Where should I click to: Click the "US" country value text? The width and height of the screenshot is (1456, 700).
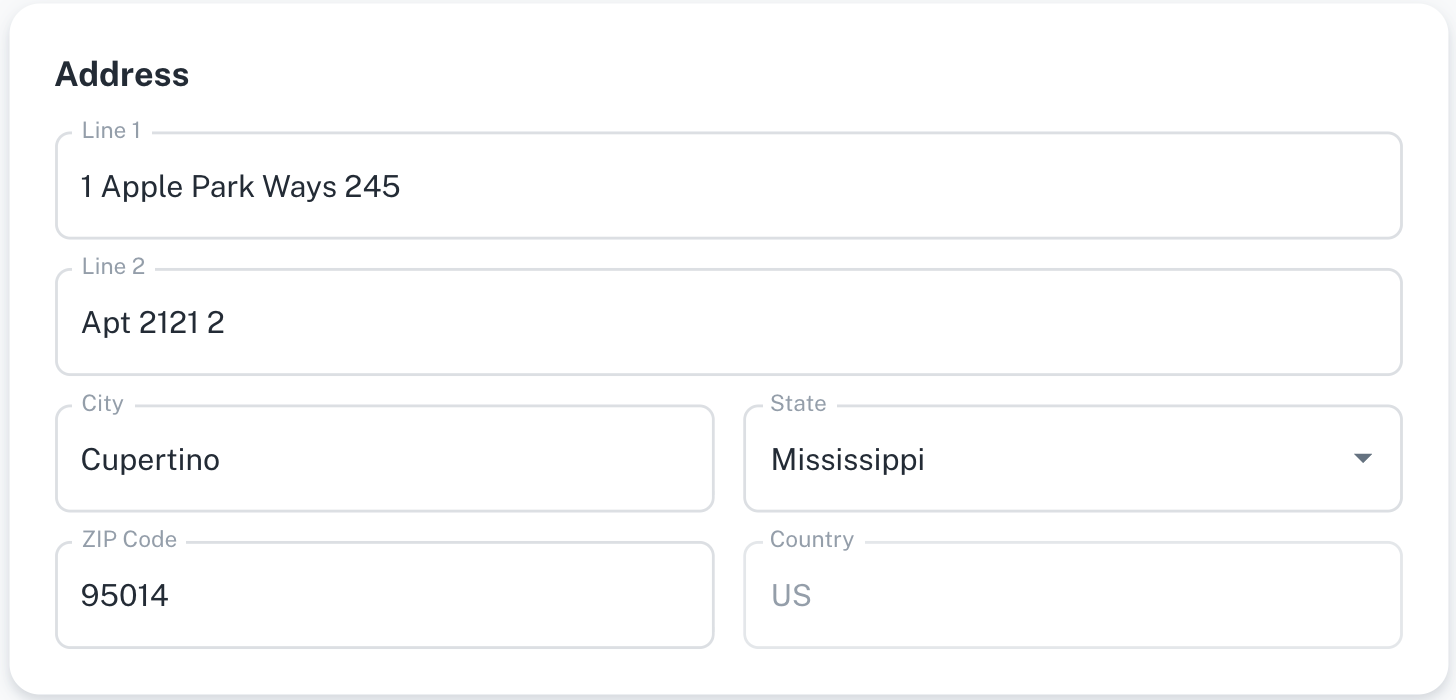790,596
